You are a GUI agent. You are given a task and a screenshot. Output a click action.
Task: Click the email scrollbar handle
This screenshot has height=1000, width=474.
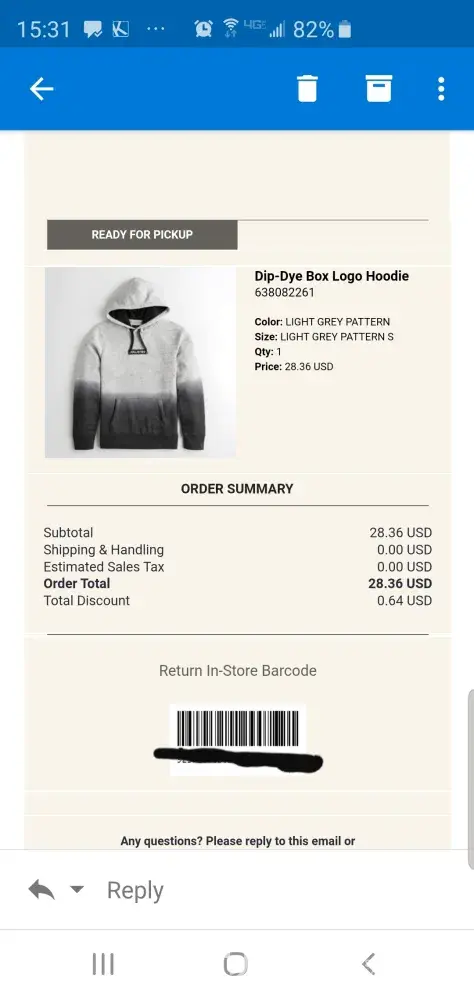click(x=471, y=779)
